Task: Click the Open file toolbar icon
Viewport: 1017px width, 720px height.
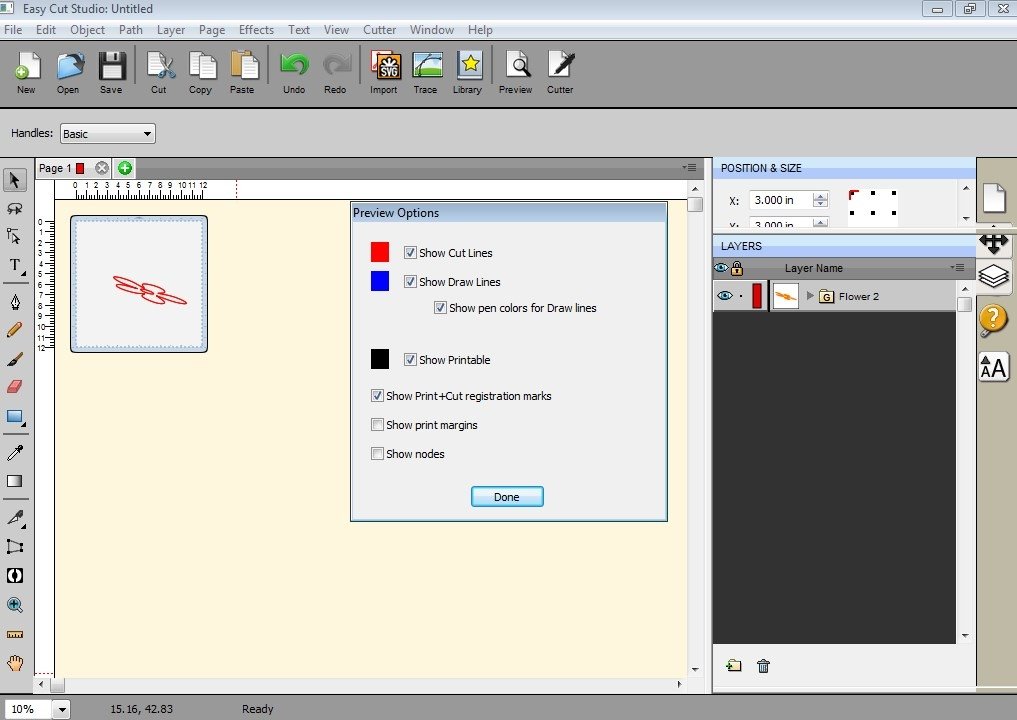Action: pyautogui.click(x=69, y=67)
